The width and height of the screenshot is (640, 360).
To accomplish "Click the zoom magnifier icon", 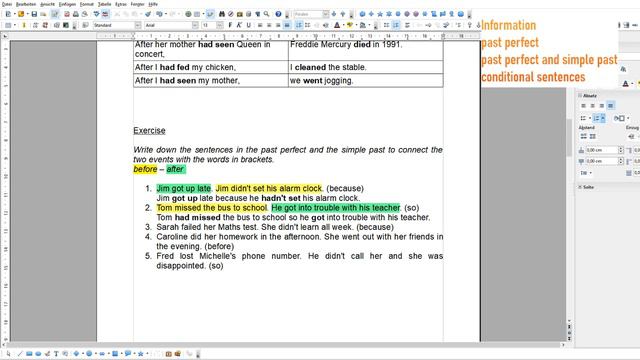I will pyautogui.click(x=267, y=14).
